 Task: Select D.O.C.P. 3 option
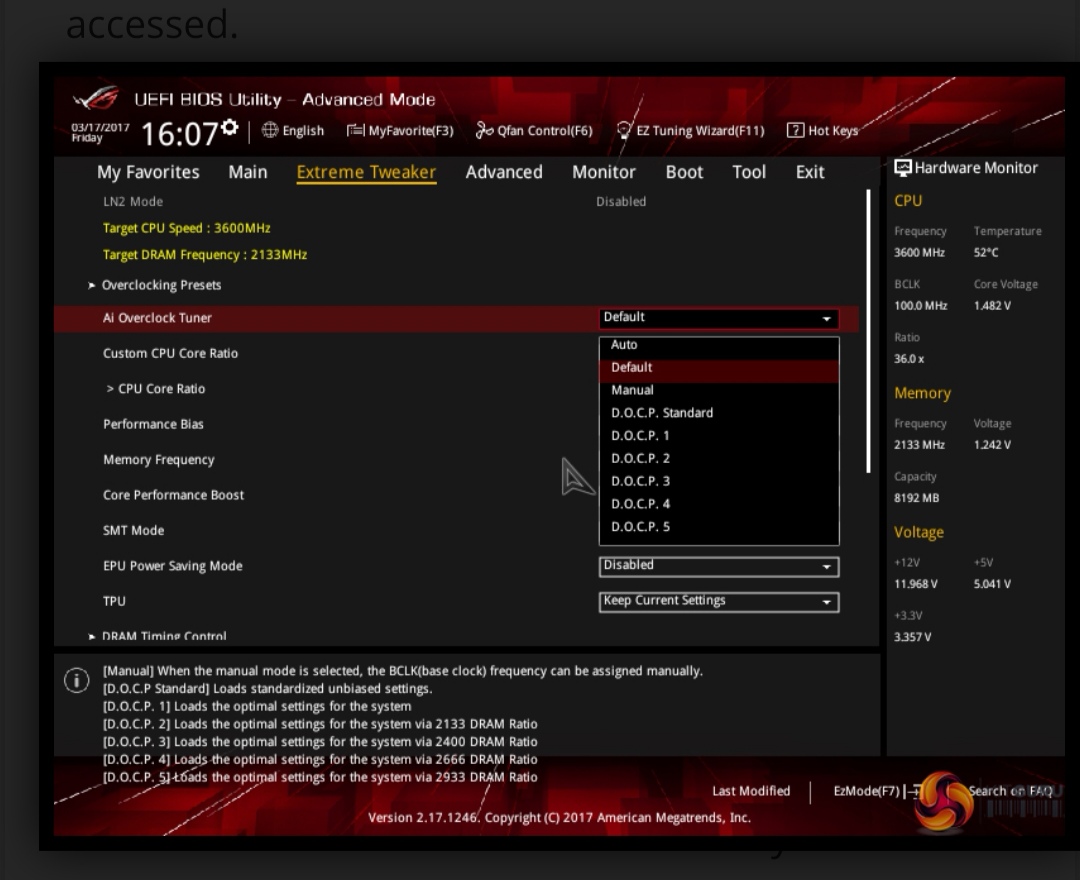(x=719, y=481)
